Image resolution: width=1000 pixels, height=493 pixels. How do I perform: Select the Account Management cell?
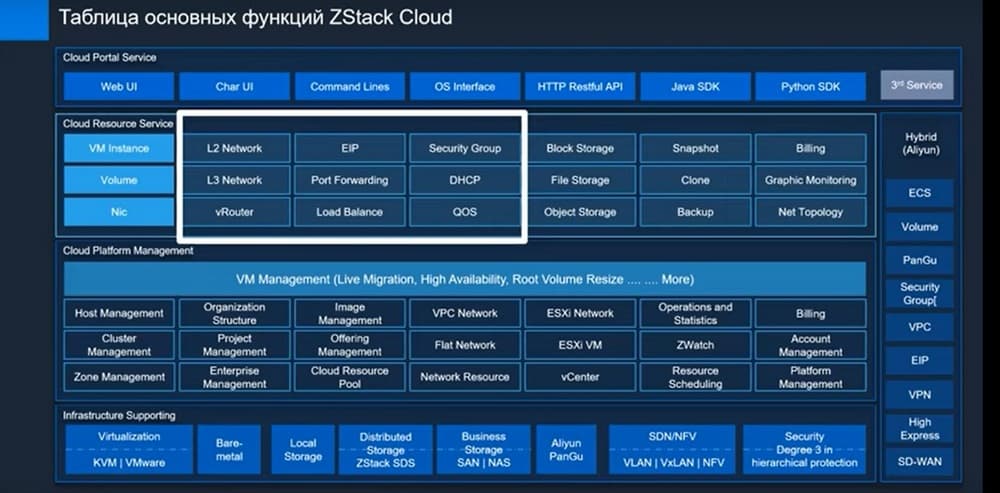811,345
